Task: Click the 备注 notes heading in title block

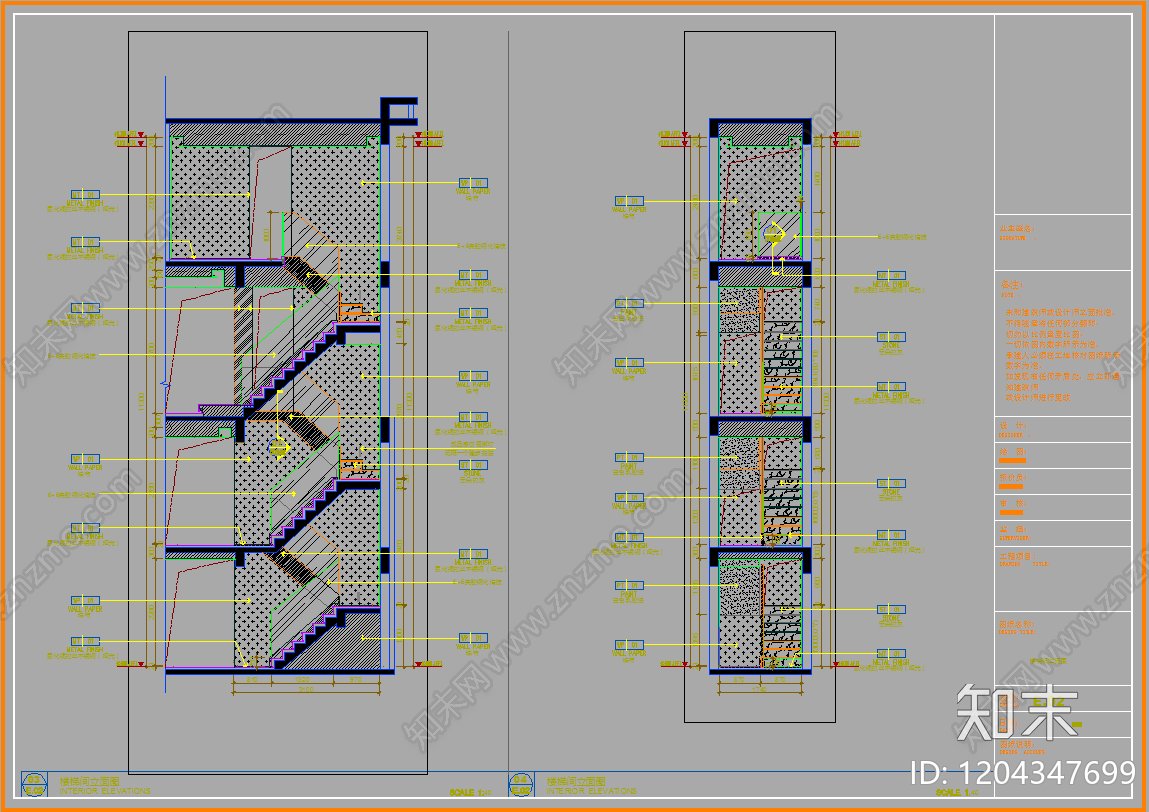Action: (x=1012, y=285)
